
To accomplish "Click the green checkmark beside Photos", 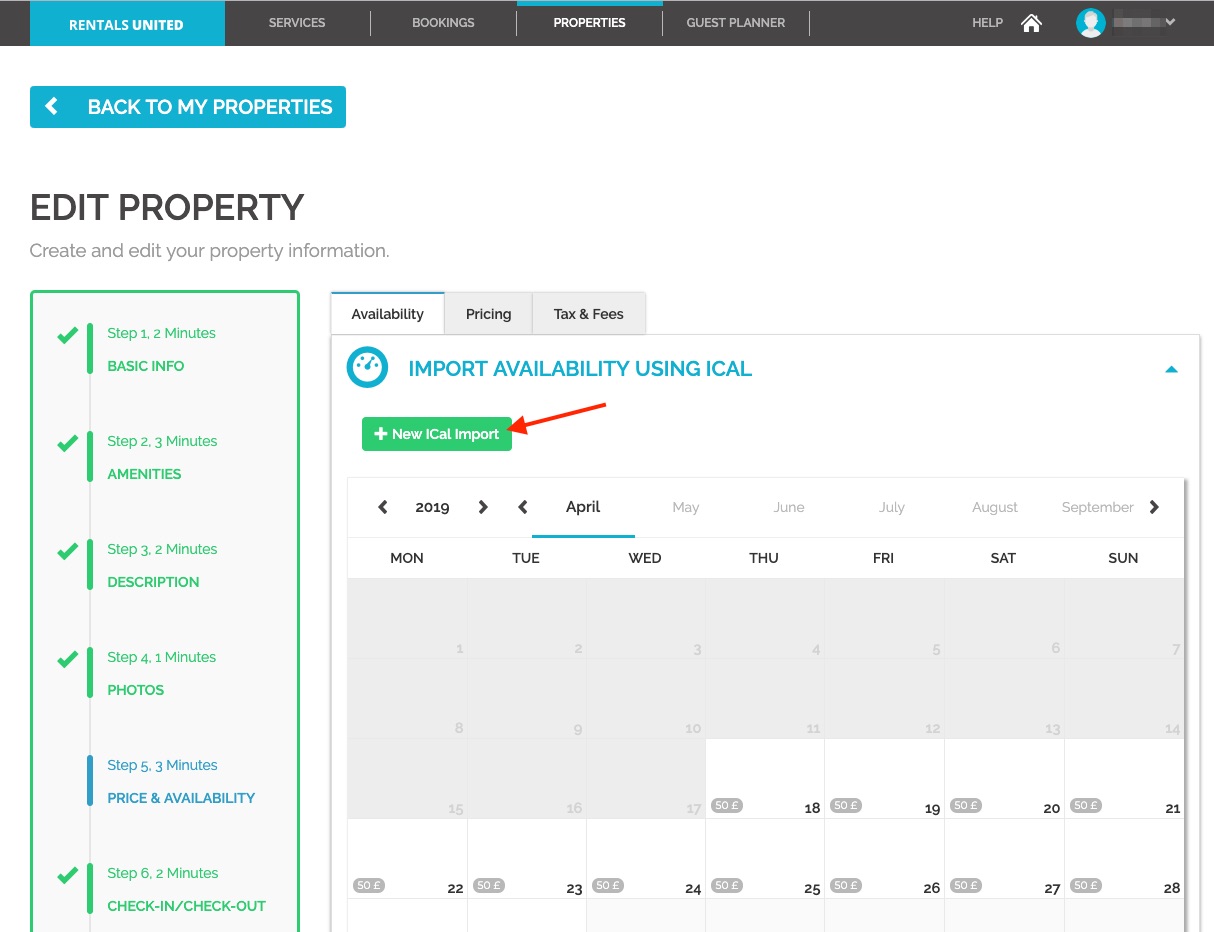I will 67,660.
